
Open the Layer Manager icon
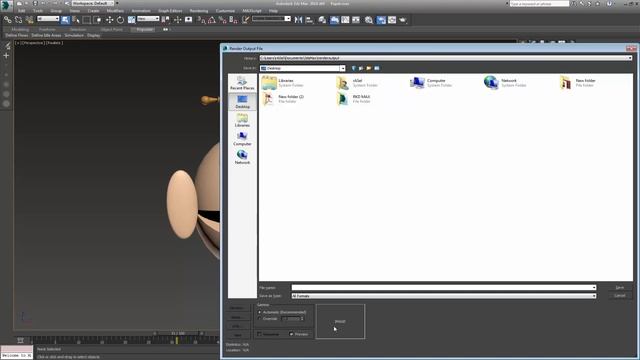[322, 20]
